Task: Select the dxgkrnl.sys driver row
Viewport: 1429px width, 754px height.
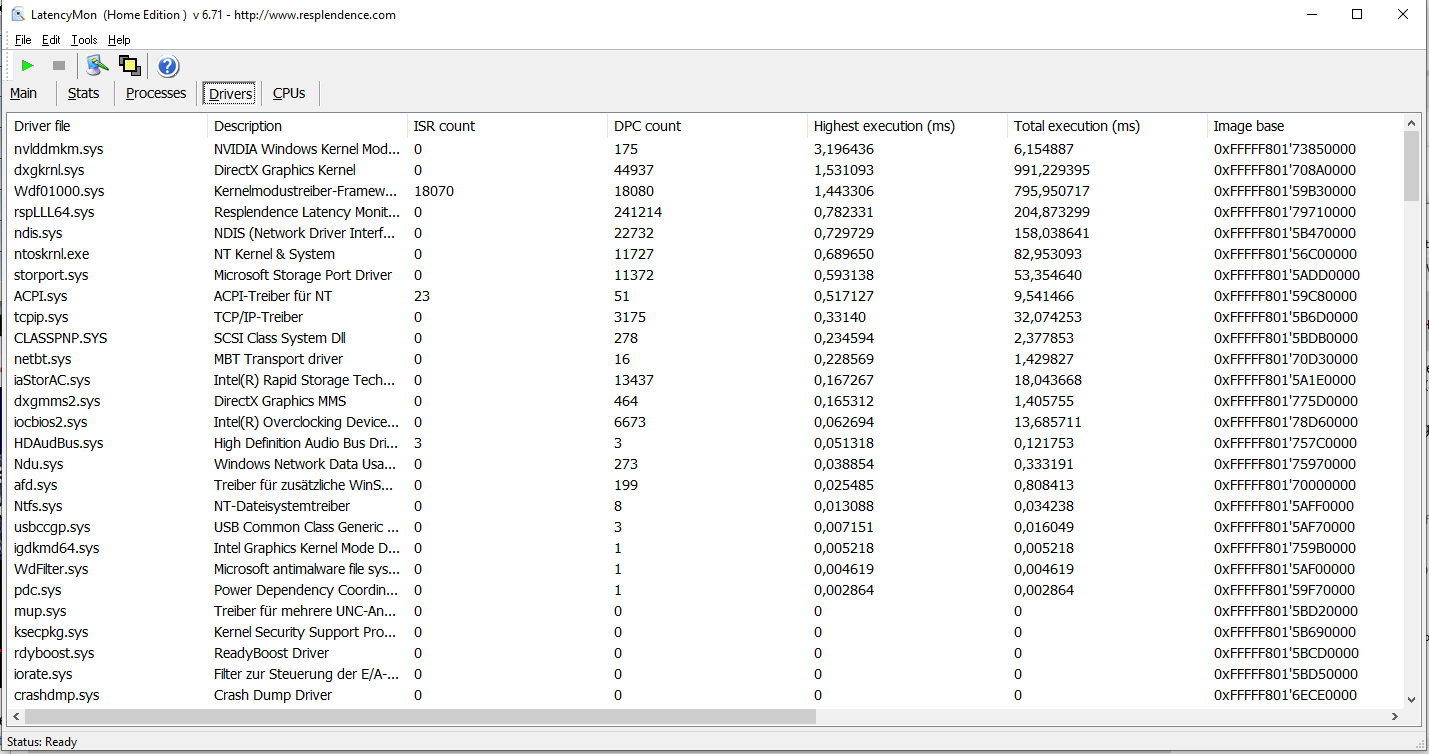Action: click(x=705, y=170)
